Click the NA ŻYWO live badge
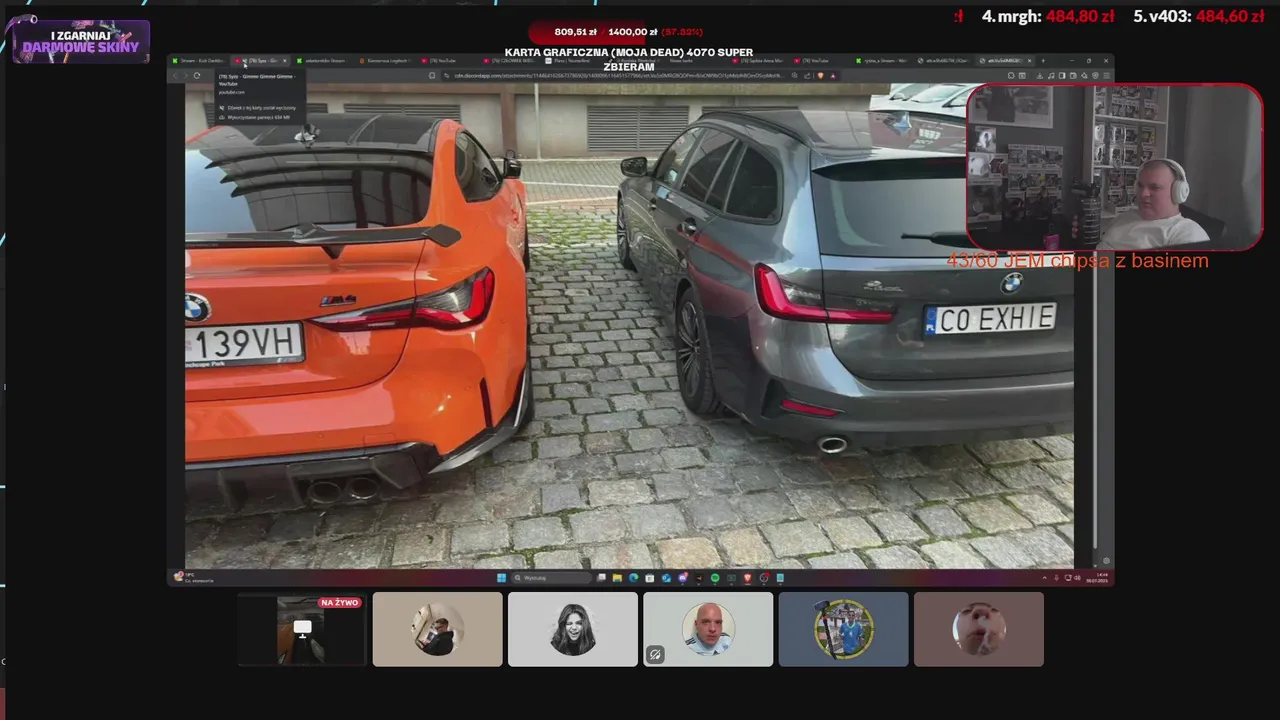1280x720 pixels. click(339, 603)
